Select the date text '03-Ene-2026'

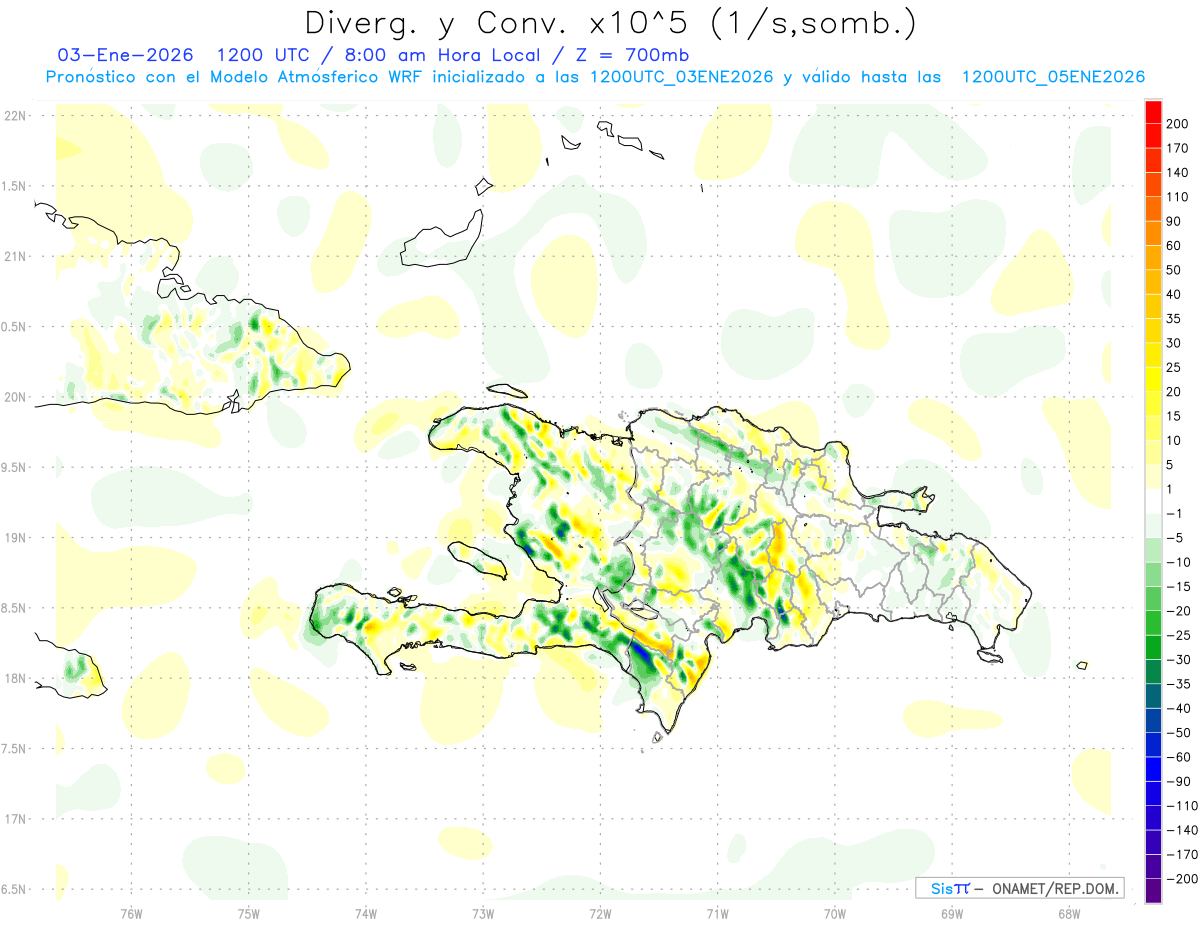click(125, 55)
